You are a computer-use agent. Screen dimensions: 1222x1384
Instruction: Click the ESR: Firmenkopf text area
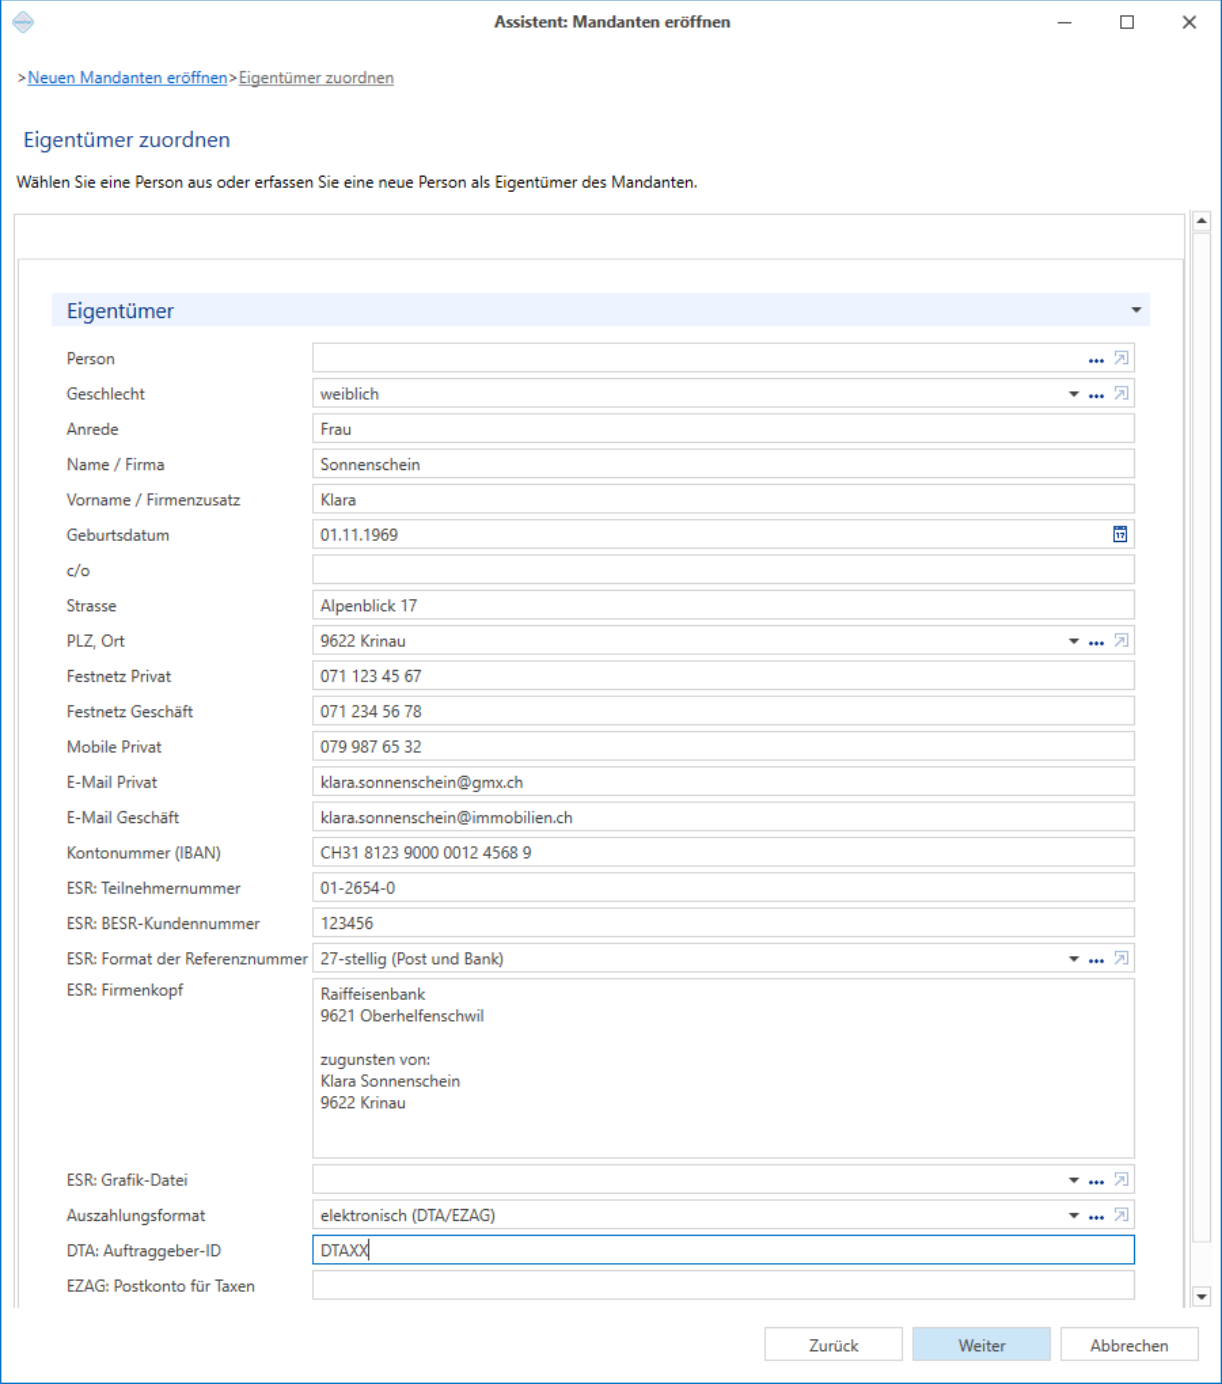pos(724,1069)
